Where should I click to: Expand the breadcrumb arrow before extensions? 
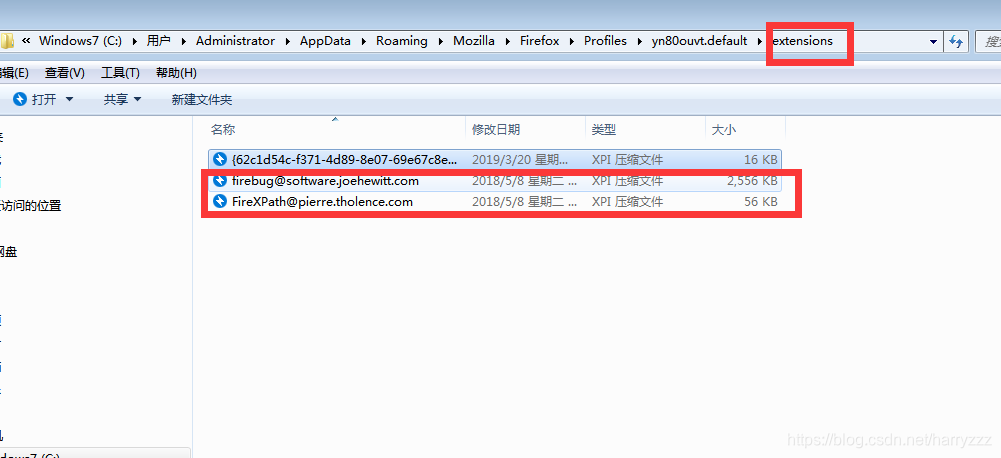point(760,42)
